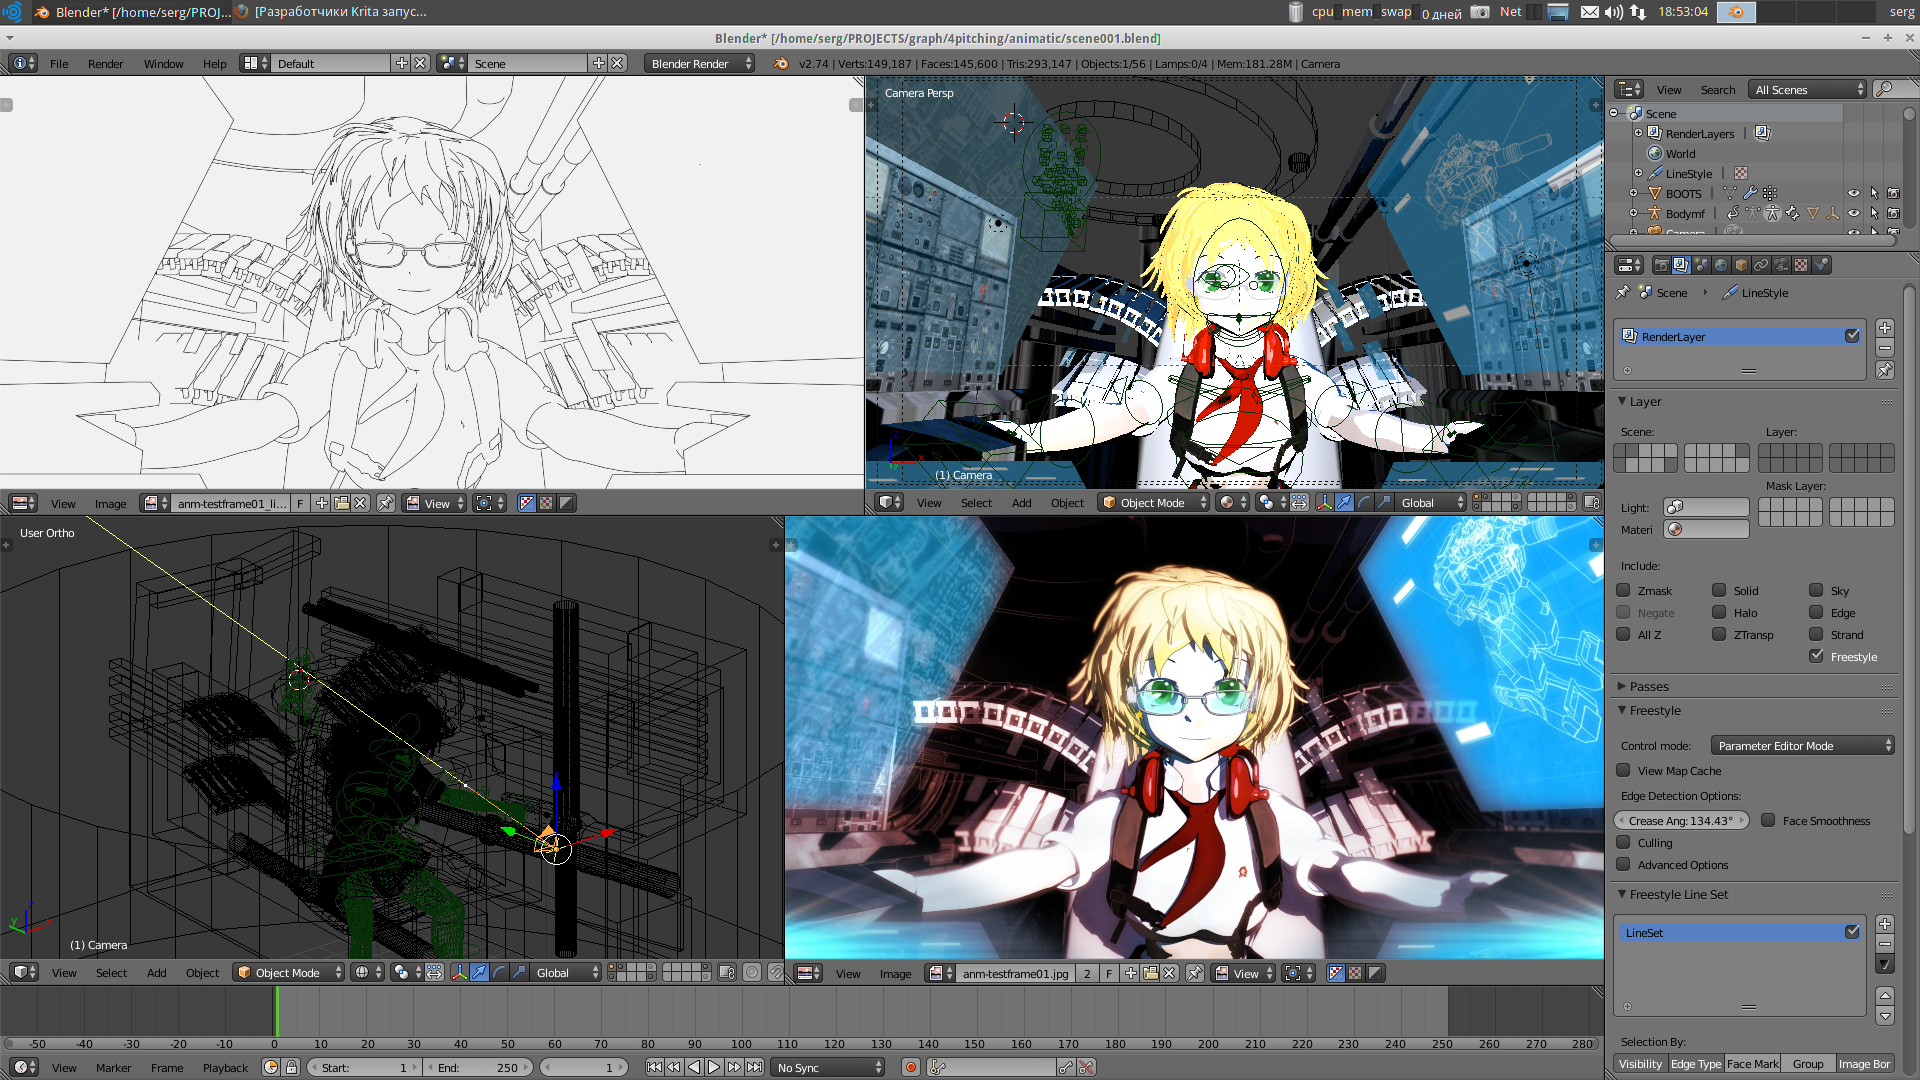This screenshot has width=1920, height=1080.
Task: Enable View Map Cache checkbox
Action: tap(1624, 770)
